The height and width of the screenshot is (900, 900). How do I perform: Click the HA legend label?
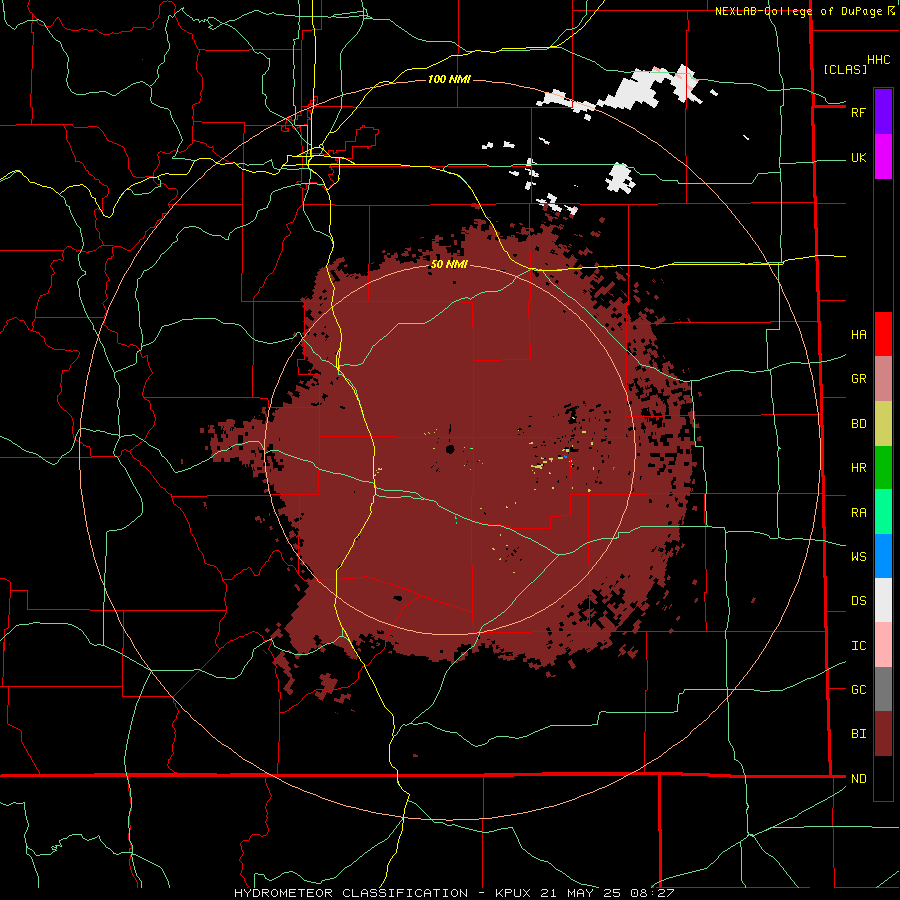[x=858, y=335]
